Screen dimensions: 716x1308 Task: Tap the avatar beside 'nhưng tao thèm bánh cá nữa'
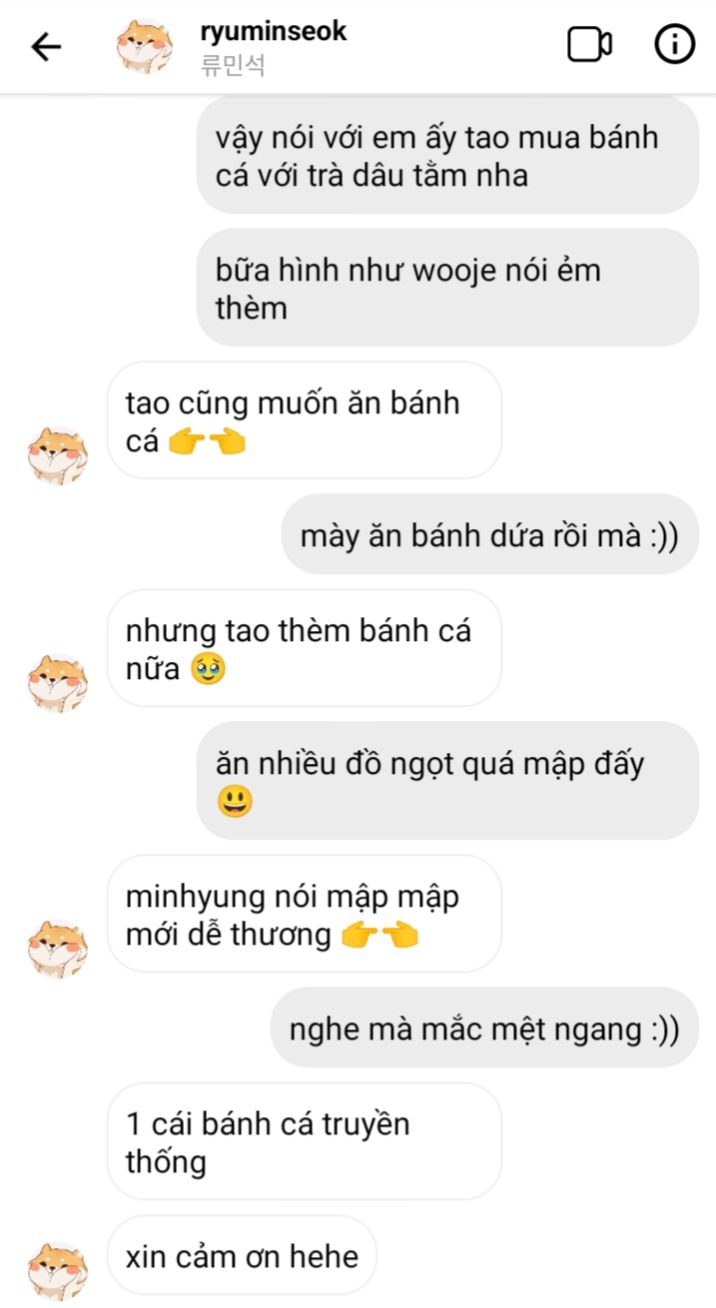click(57, 683)
